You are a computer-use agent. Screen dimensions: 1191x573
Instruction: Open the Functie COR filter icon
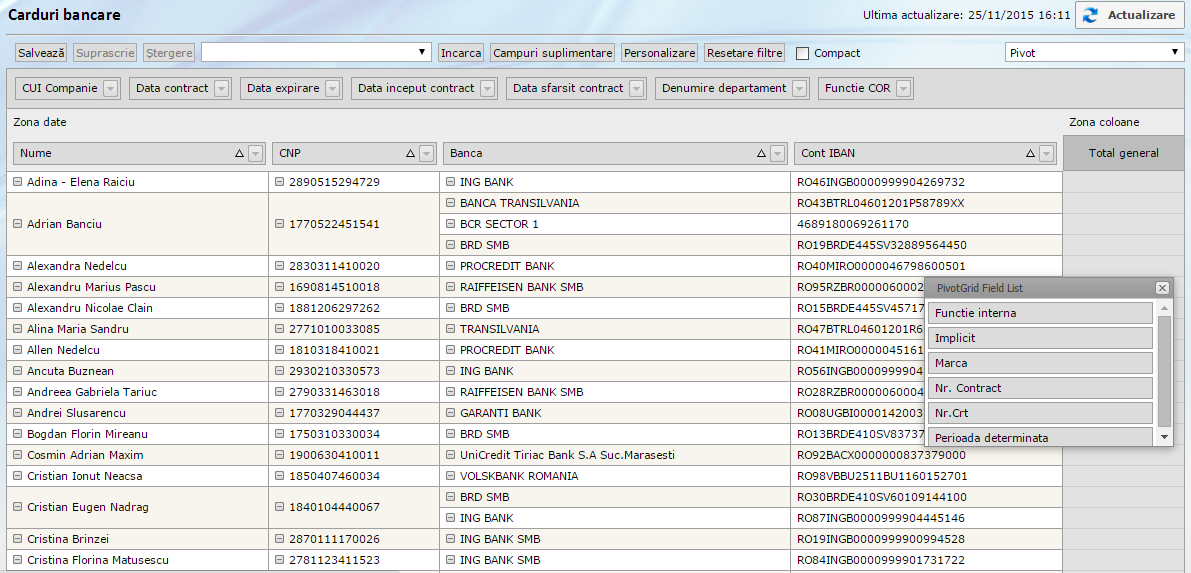[904, 89]
